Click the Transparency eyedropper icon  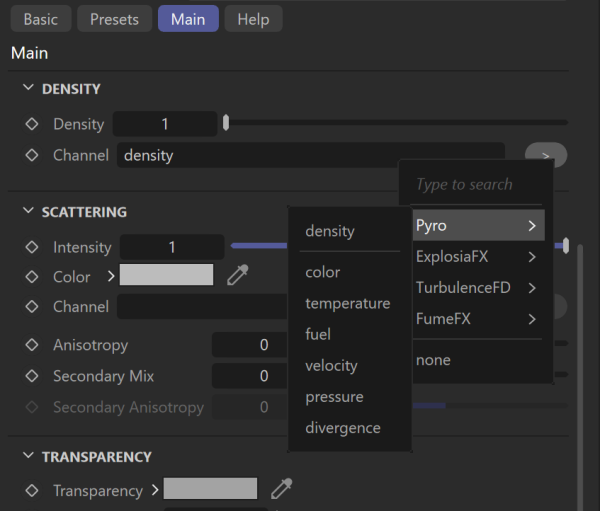click(x=282, y=489)
